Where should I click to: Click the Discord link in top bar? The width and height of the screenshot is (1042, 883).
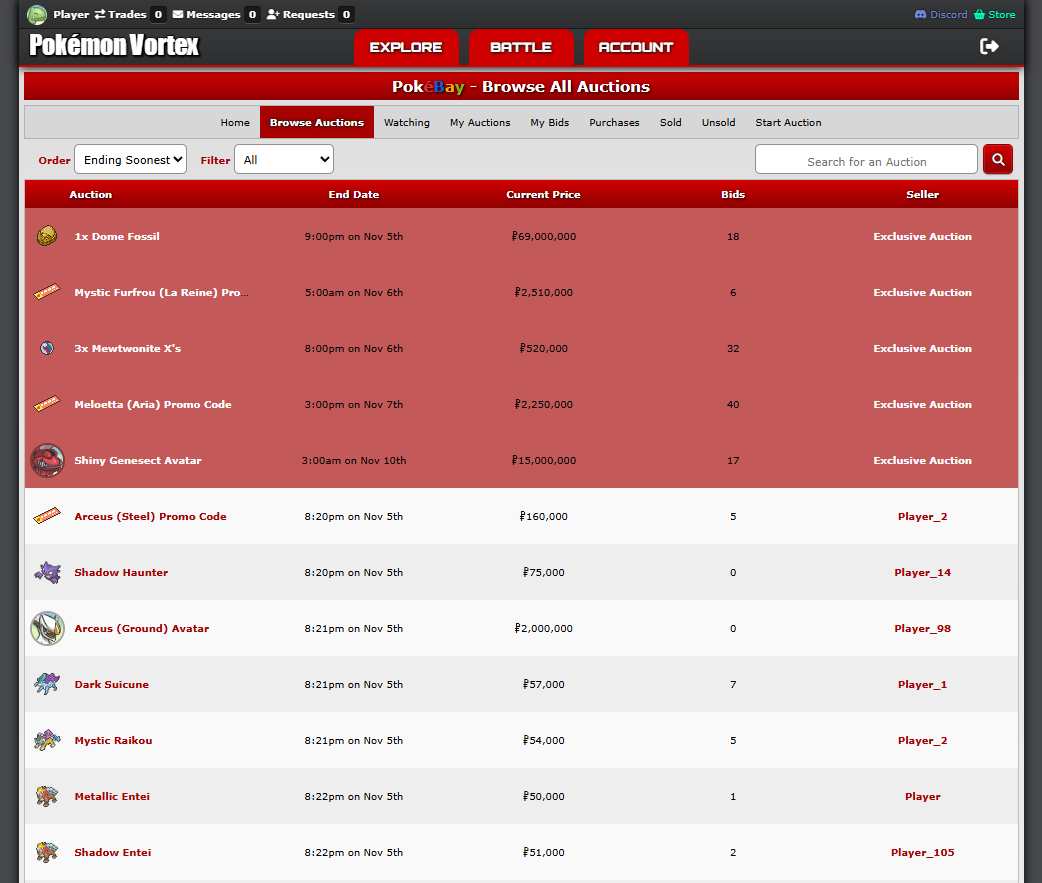(941, 14)
